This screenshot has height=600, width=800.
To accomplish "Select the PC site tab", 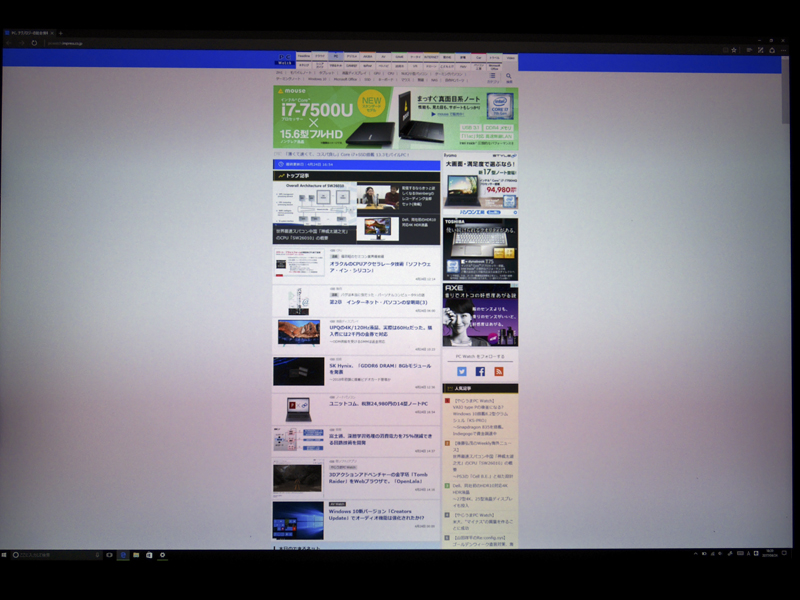I will 335,57.
